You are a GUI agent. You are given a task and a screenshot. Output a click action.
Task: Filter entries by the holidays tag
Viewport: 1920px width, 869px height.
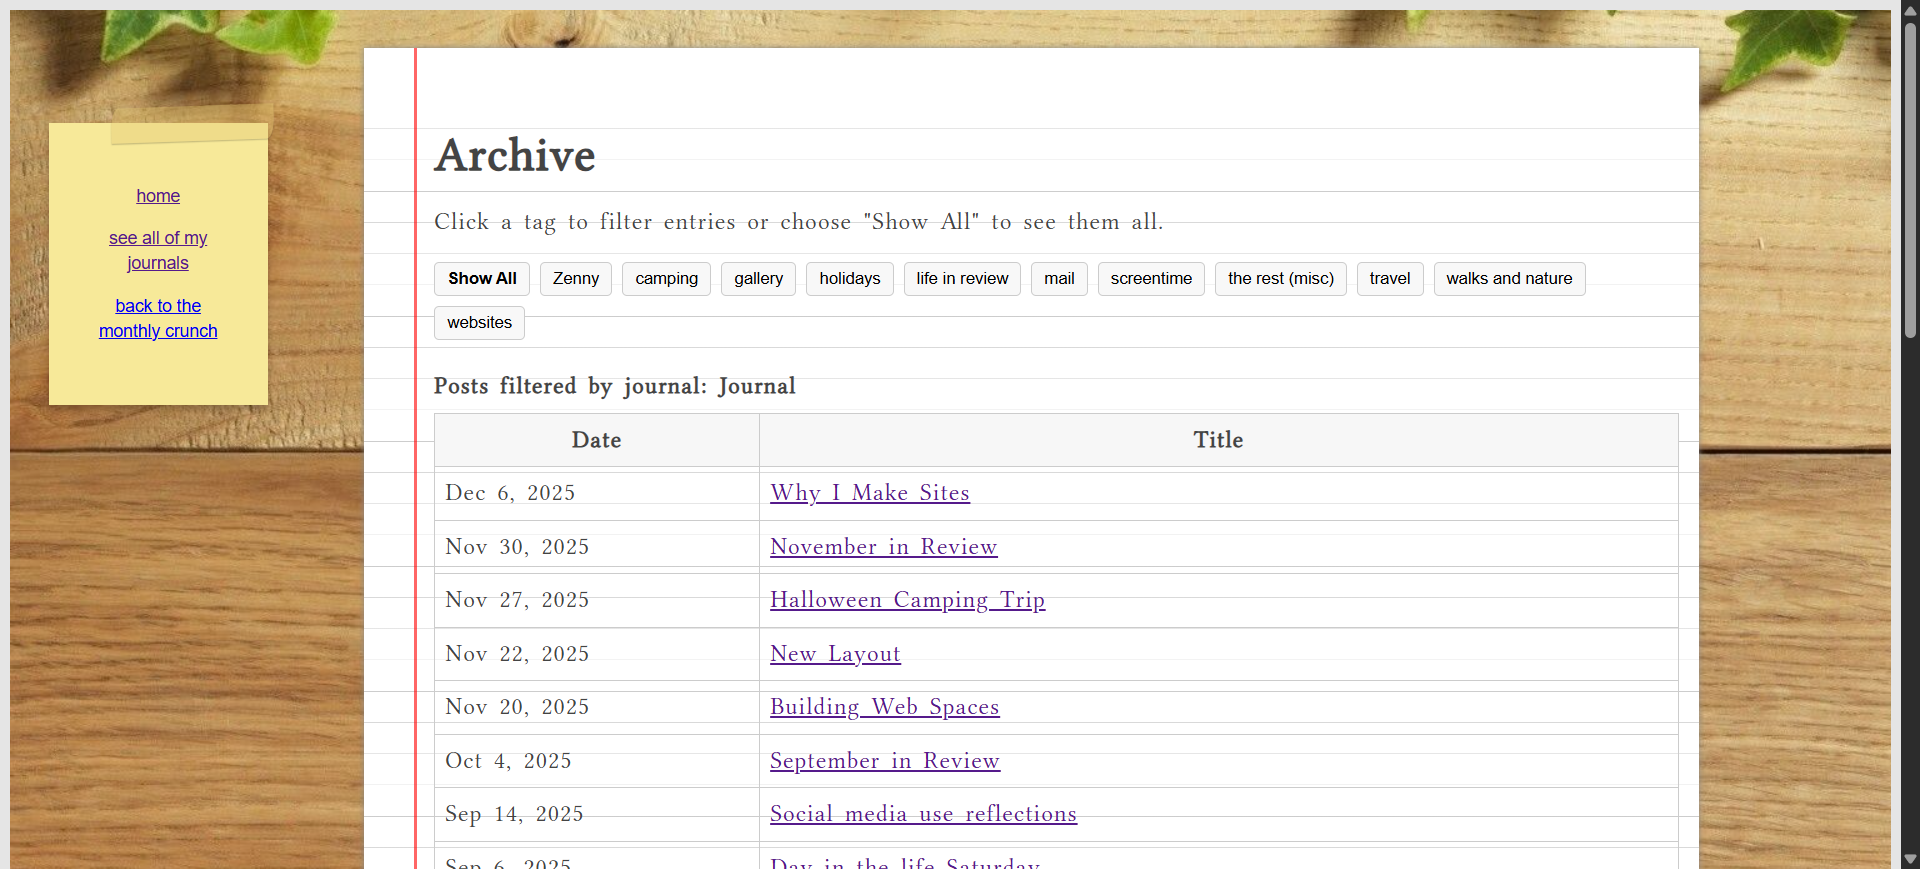850,279
